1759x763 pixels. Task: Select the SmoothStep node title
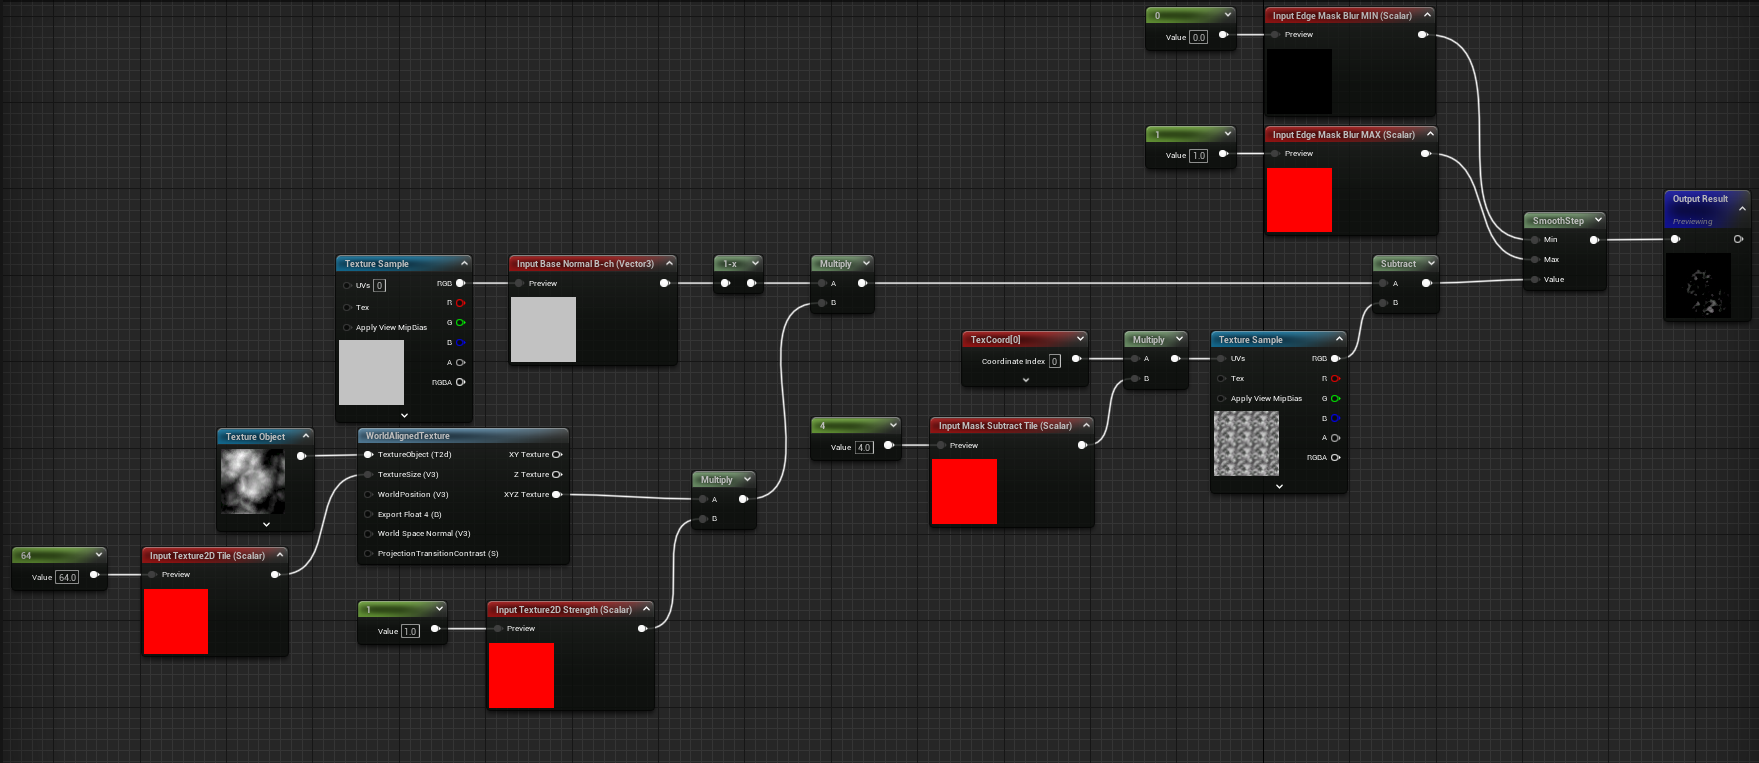coord(1558,221)
